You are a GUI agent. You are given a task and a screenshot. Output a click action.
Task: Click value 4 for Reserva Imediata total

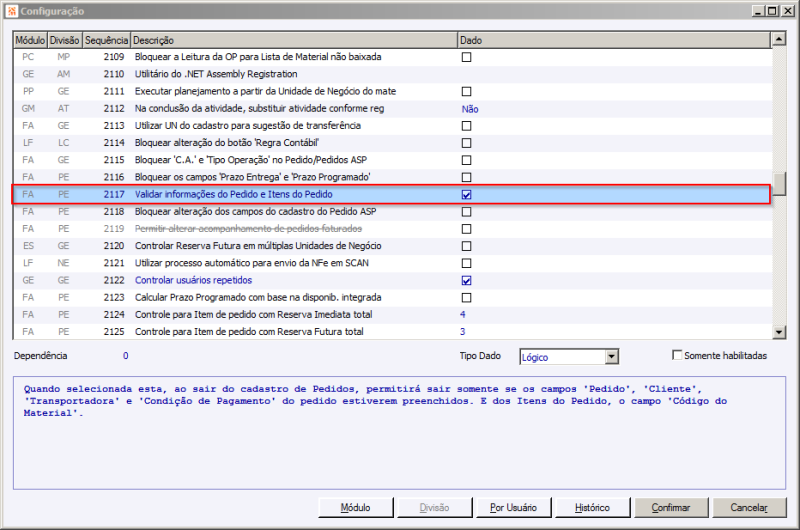(462, 314)
